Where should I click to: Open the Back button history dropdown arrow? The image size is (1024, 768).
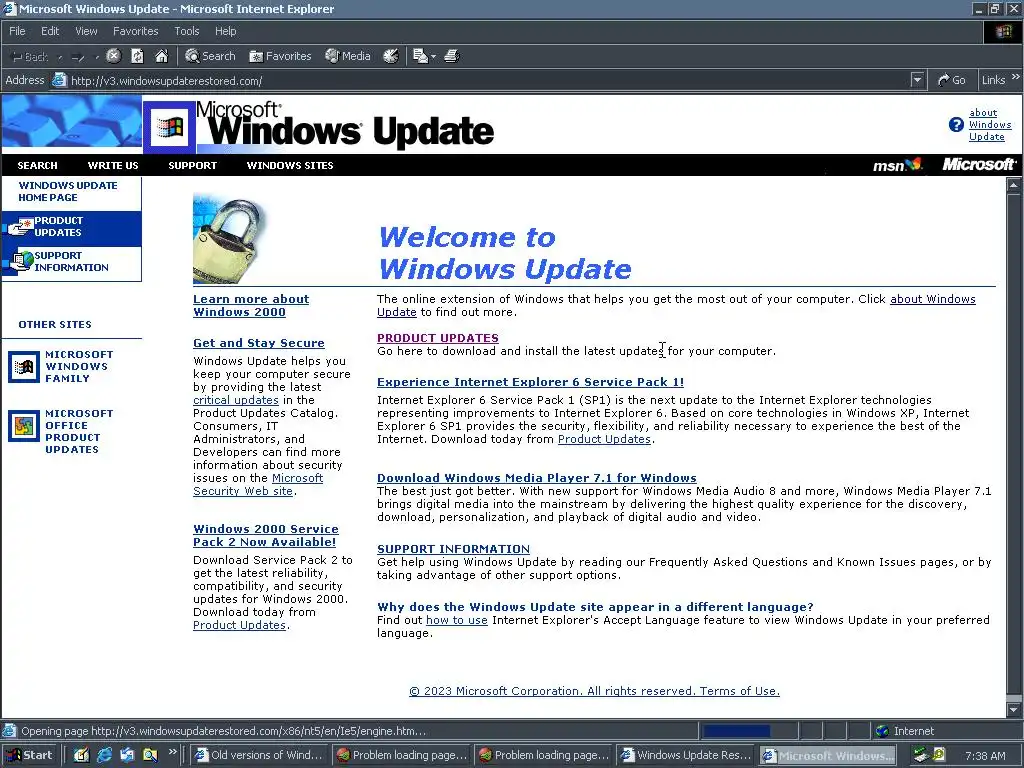[59, 57]
